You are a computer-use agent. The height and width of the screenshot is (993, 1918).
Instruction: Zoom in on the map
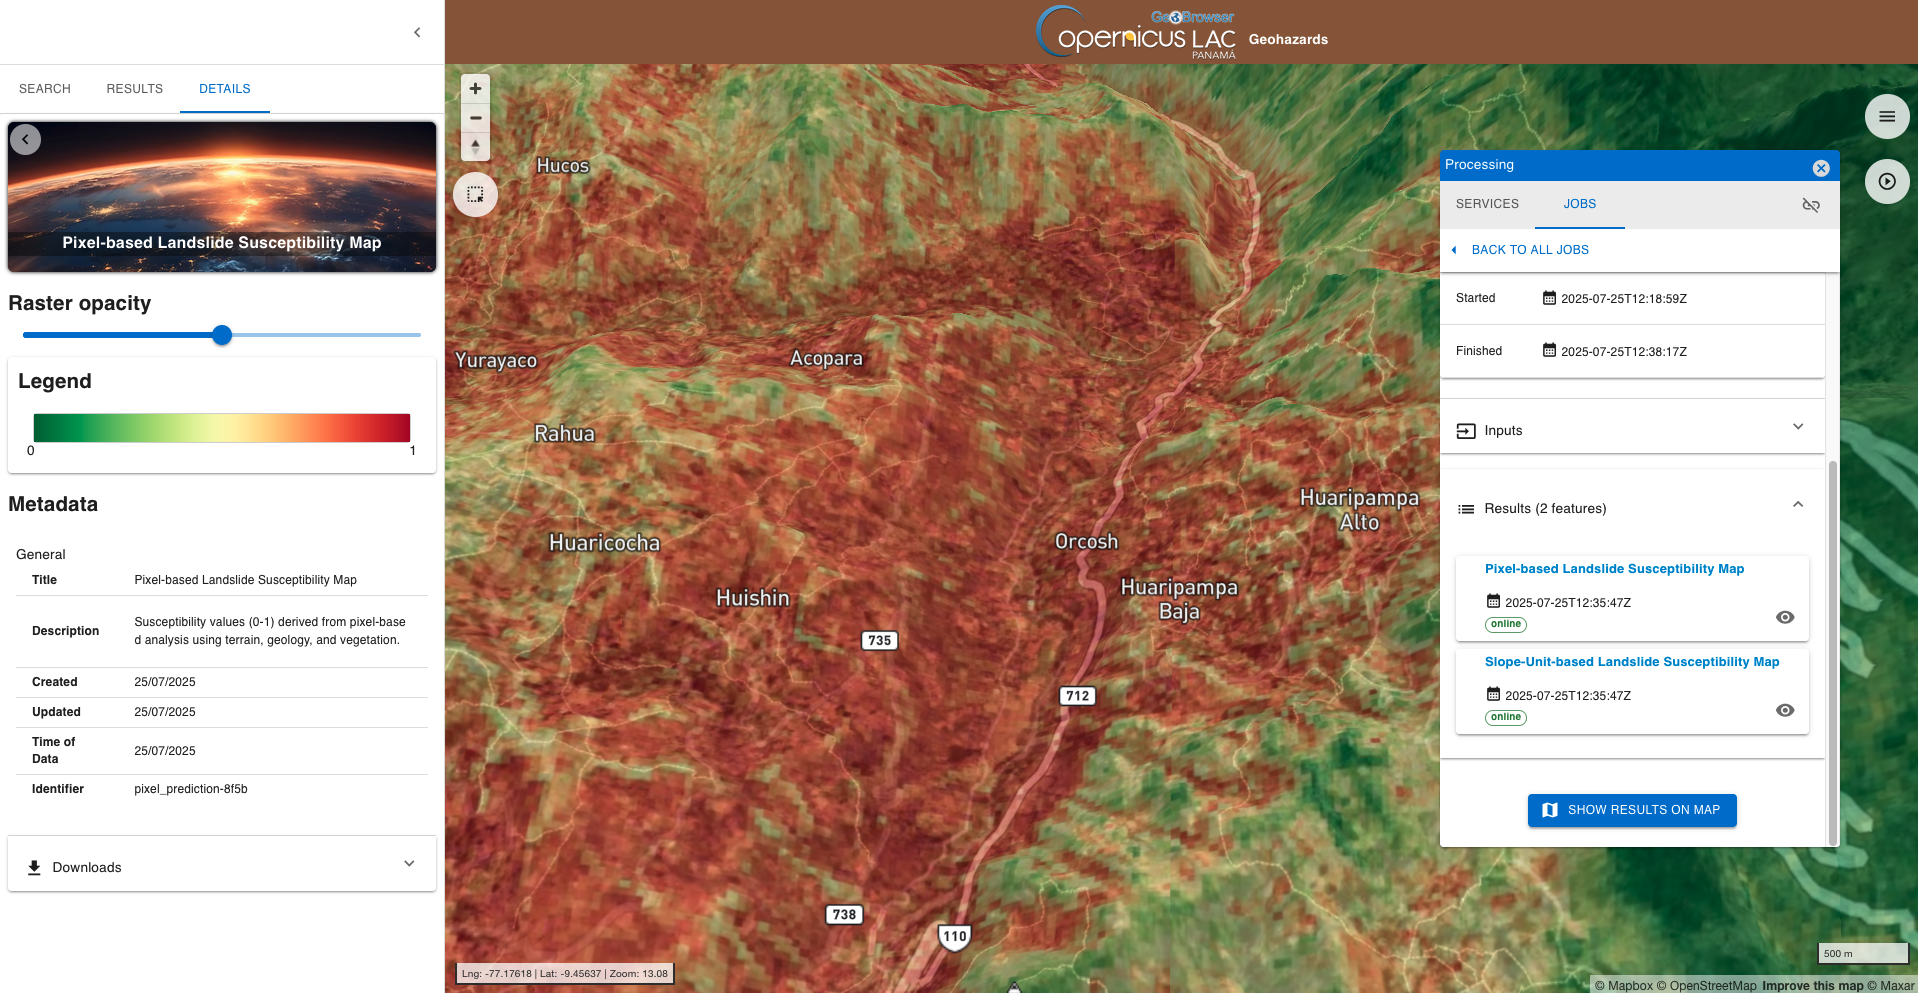coord(475,89)
